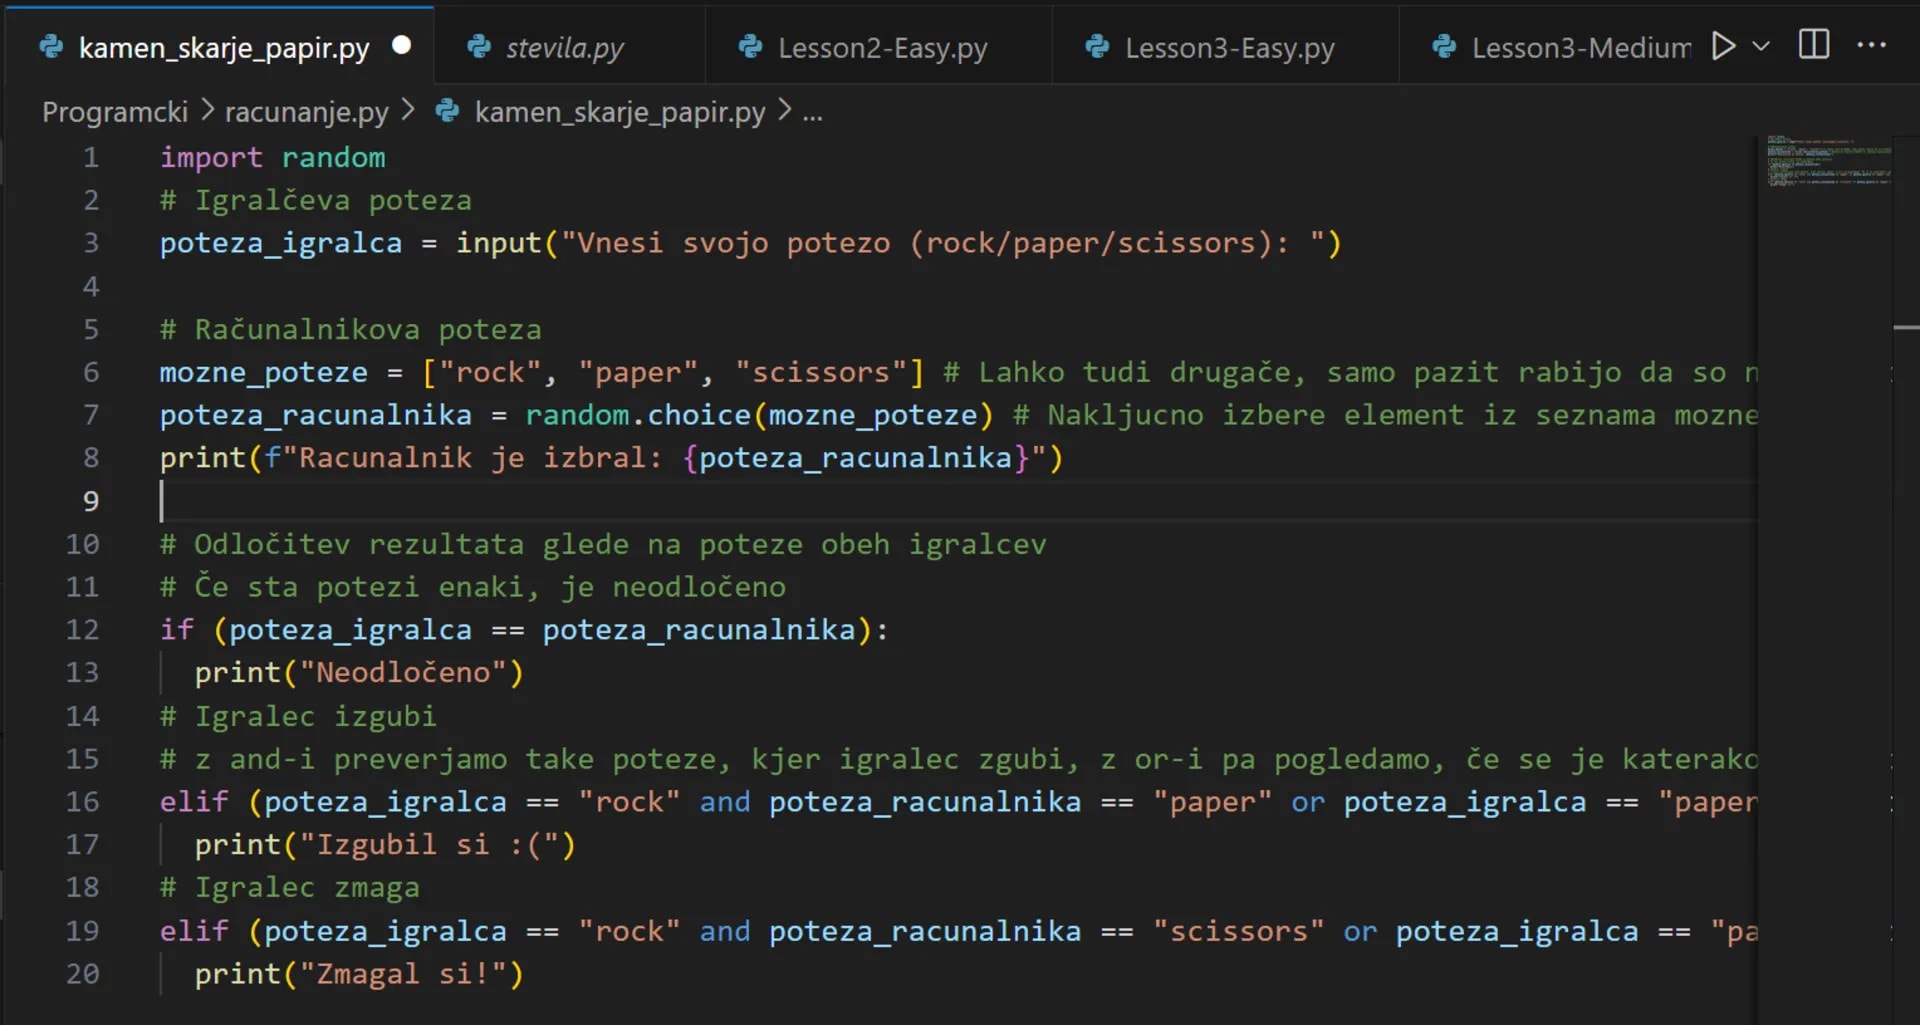The height and width of the screenshot is (1025, 1920).
Task: Click the Python icon on Lesson3-Easy.py tab
Action: (x=1097, y=46)
